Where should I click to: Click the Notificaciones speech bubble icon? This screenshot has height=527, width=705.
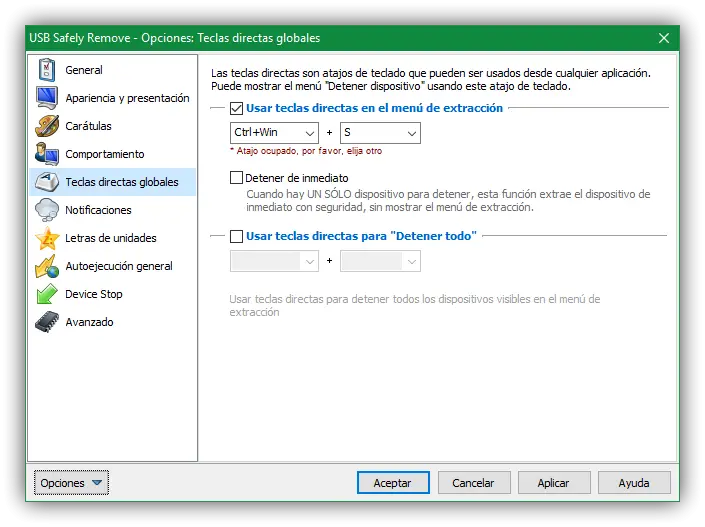tap(47, 210)
